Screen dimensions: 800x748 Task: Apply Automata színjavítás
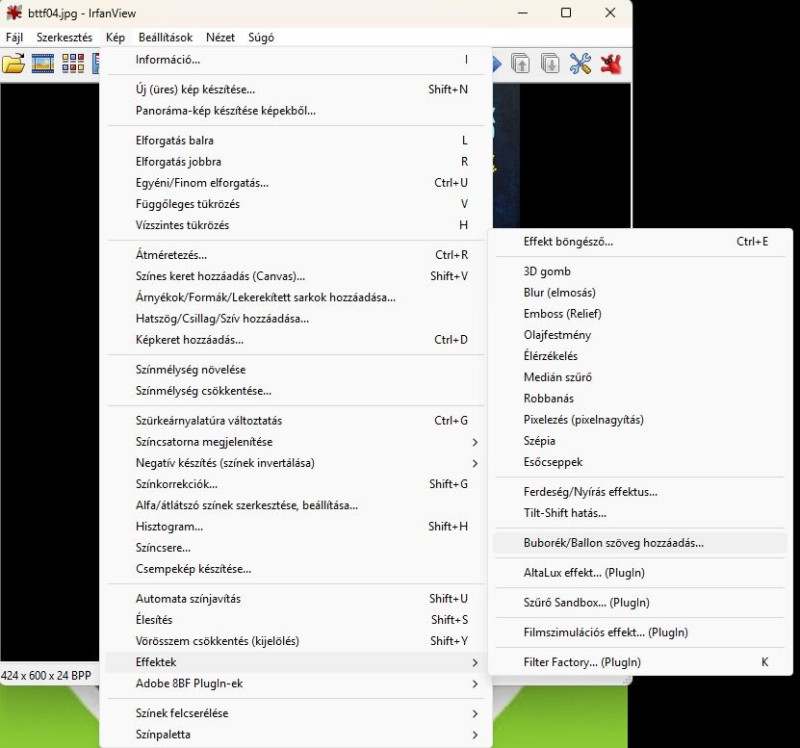coord(296,599)
